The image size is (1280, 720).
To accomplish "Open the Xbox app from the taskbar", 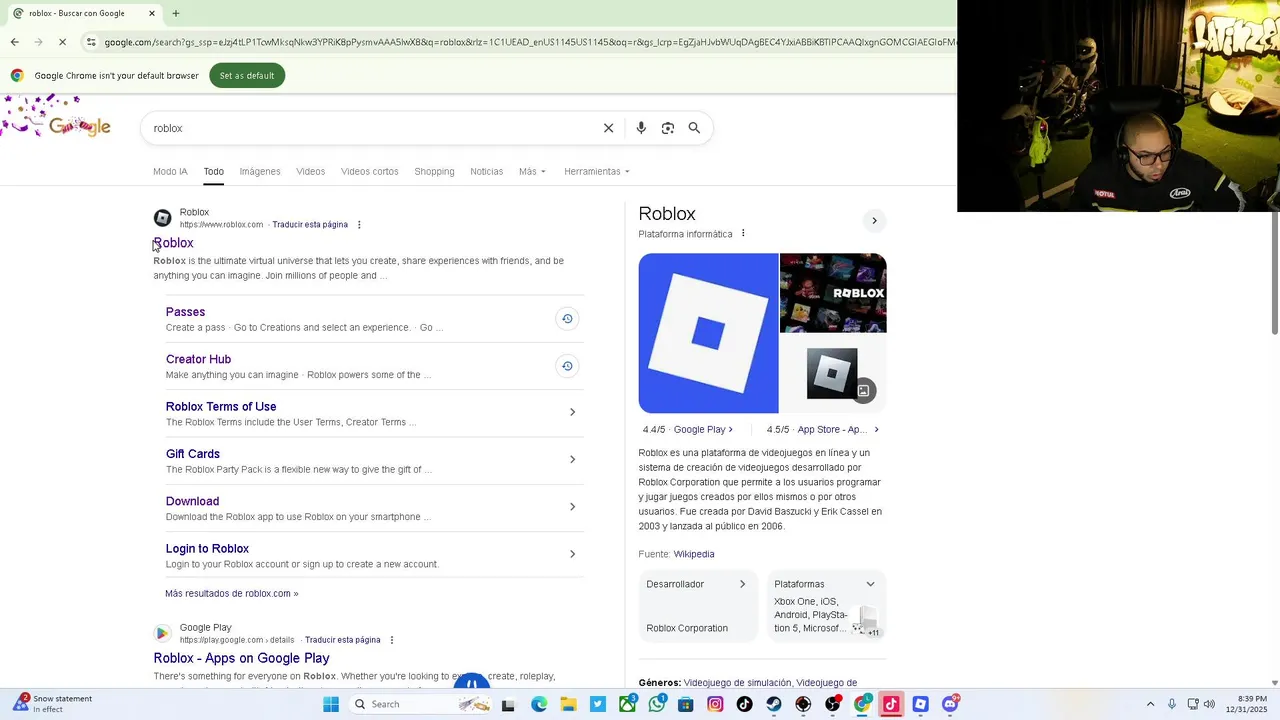I will 627,704.
